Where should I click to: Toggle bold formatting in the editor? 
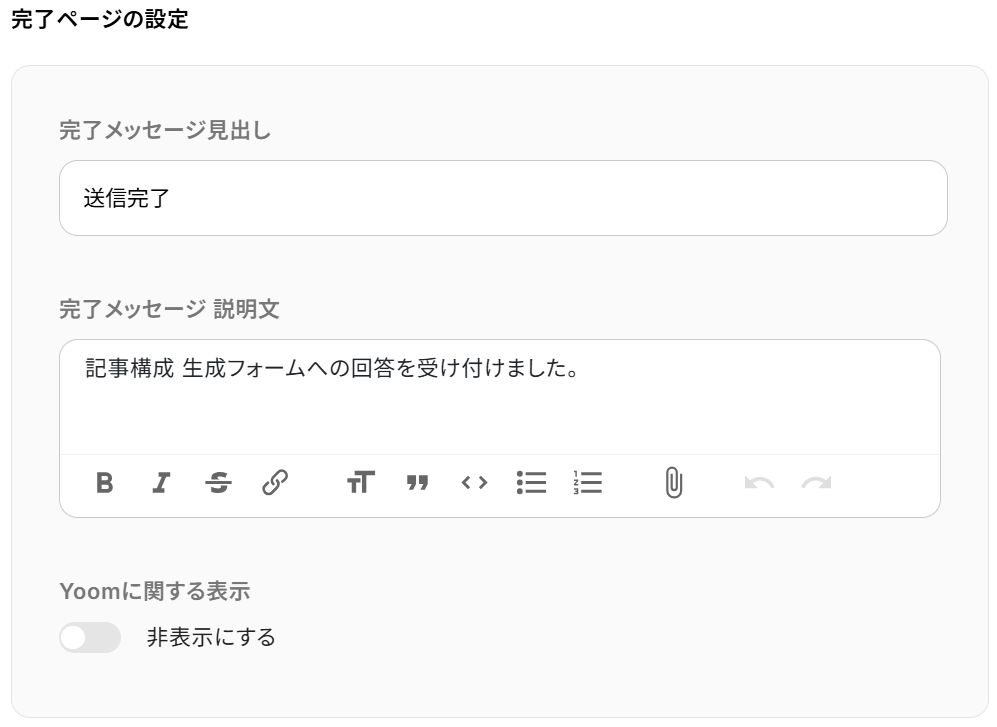coord(105,483)
